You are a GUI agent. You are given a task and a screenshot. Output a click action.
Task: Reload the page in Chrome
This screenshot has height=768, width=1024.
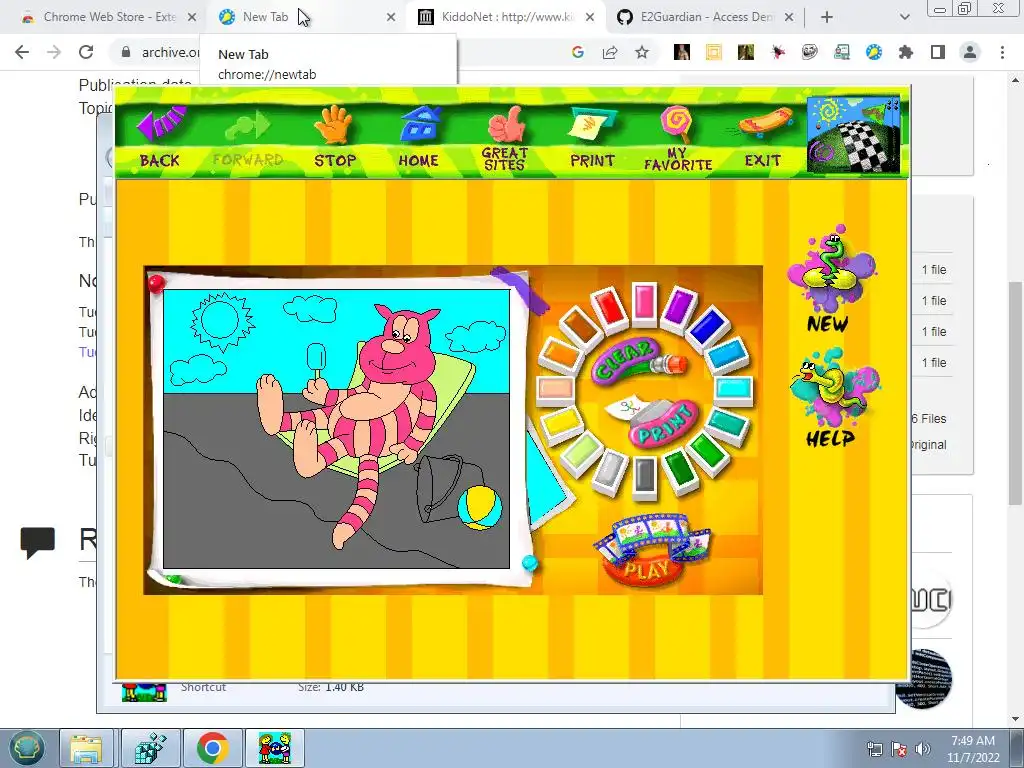point(86,52)
